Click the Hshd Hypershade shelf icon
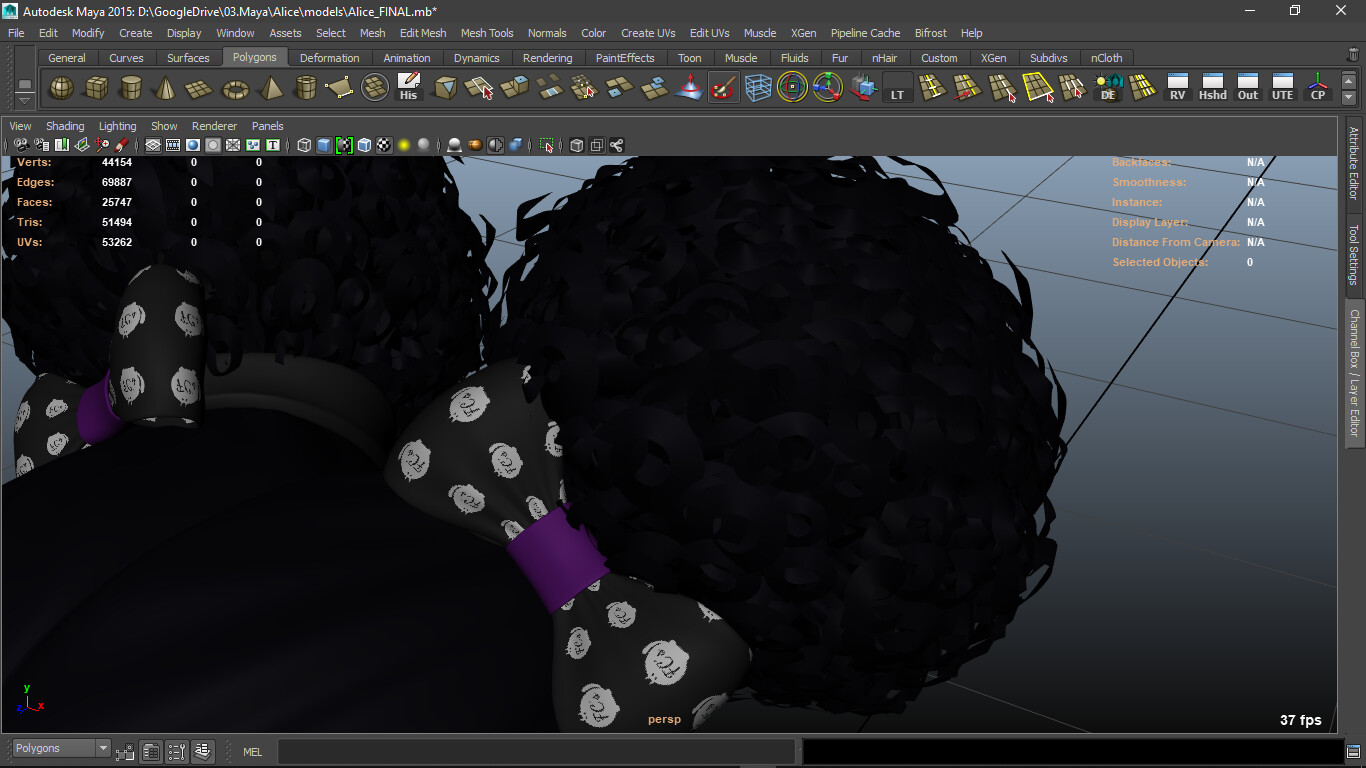This screenshot has height=768, width=1366. 1213,89
